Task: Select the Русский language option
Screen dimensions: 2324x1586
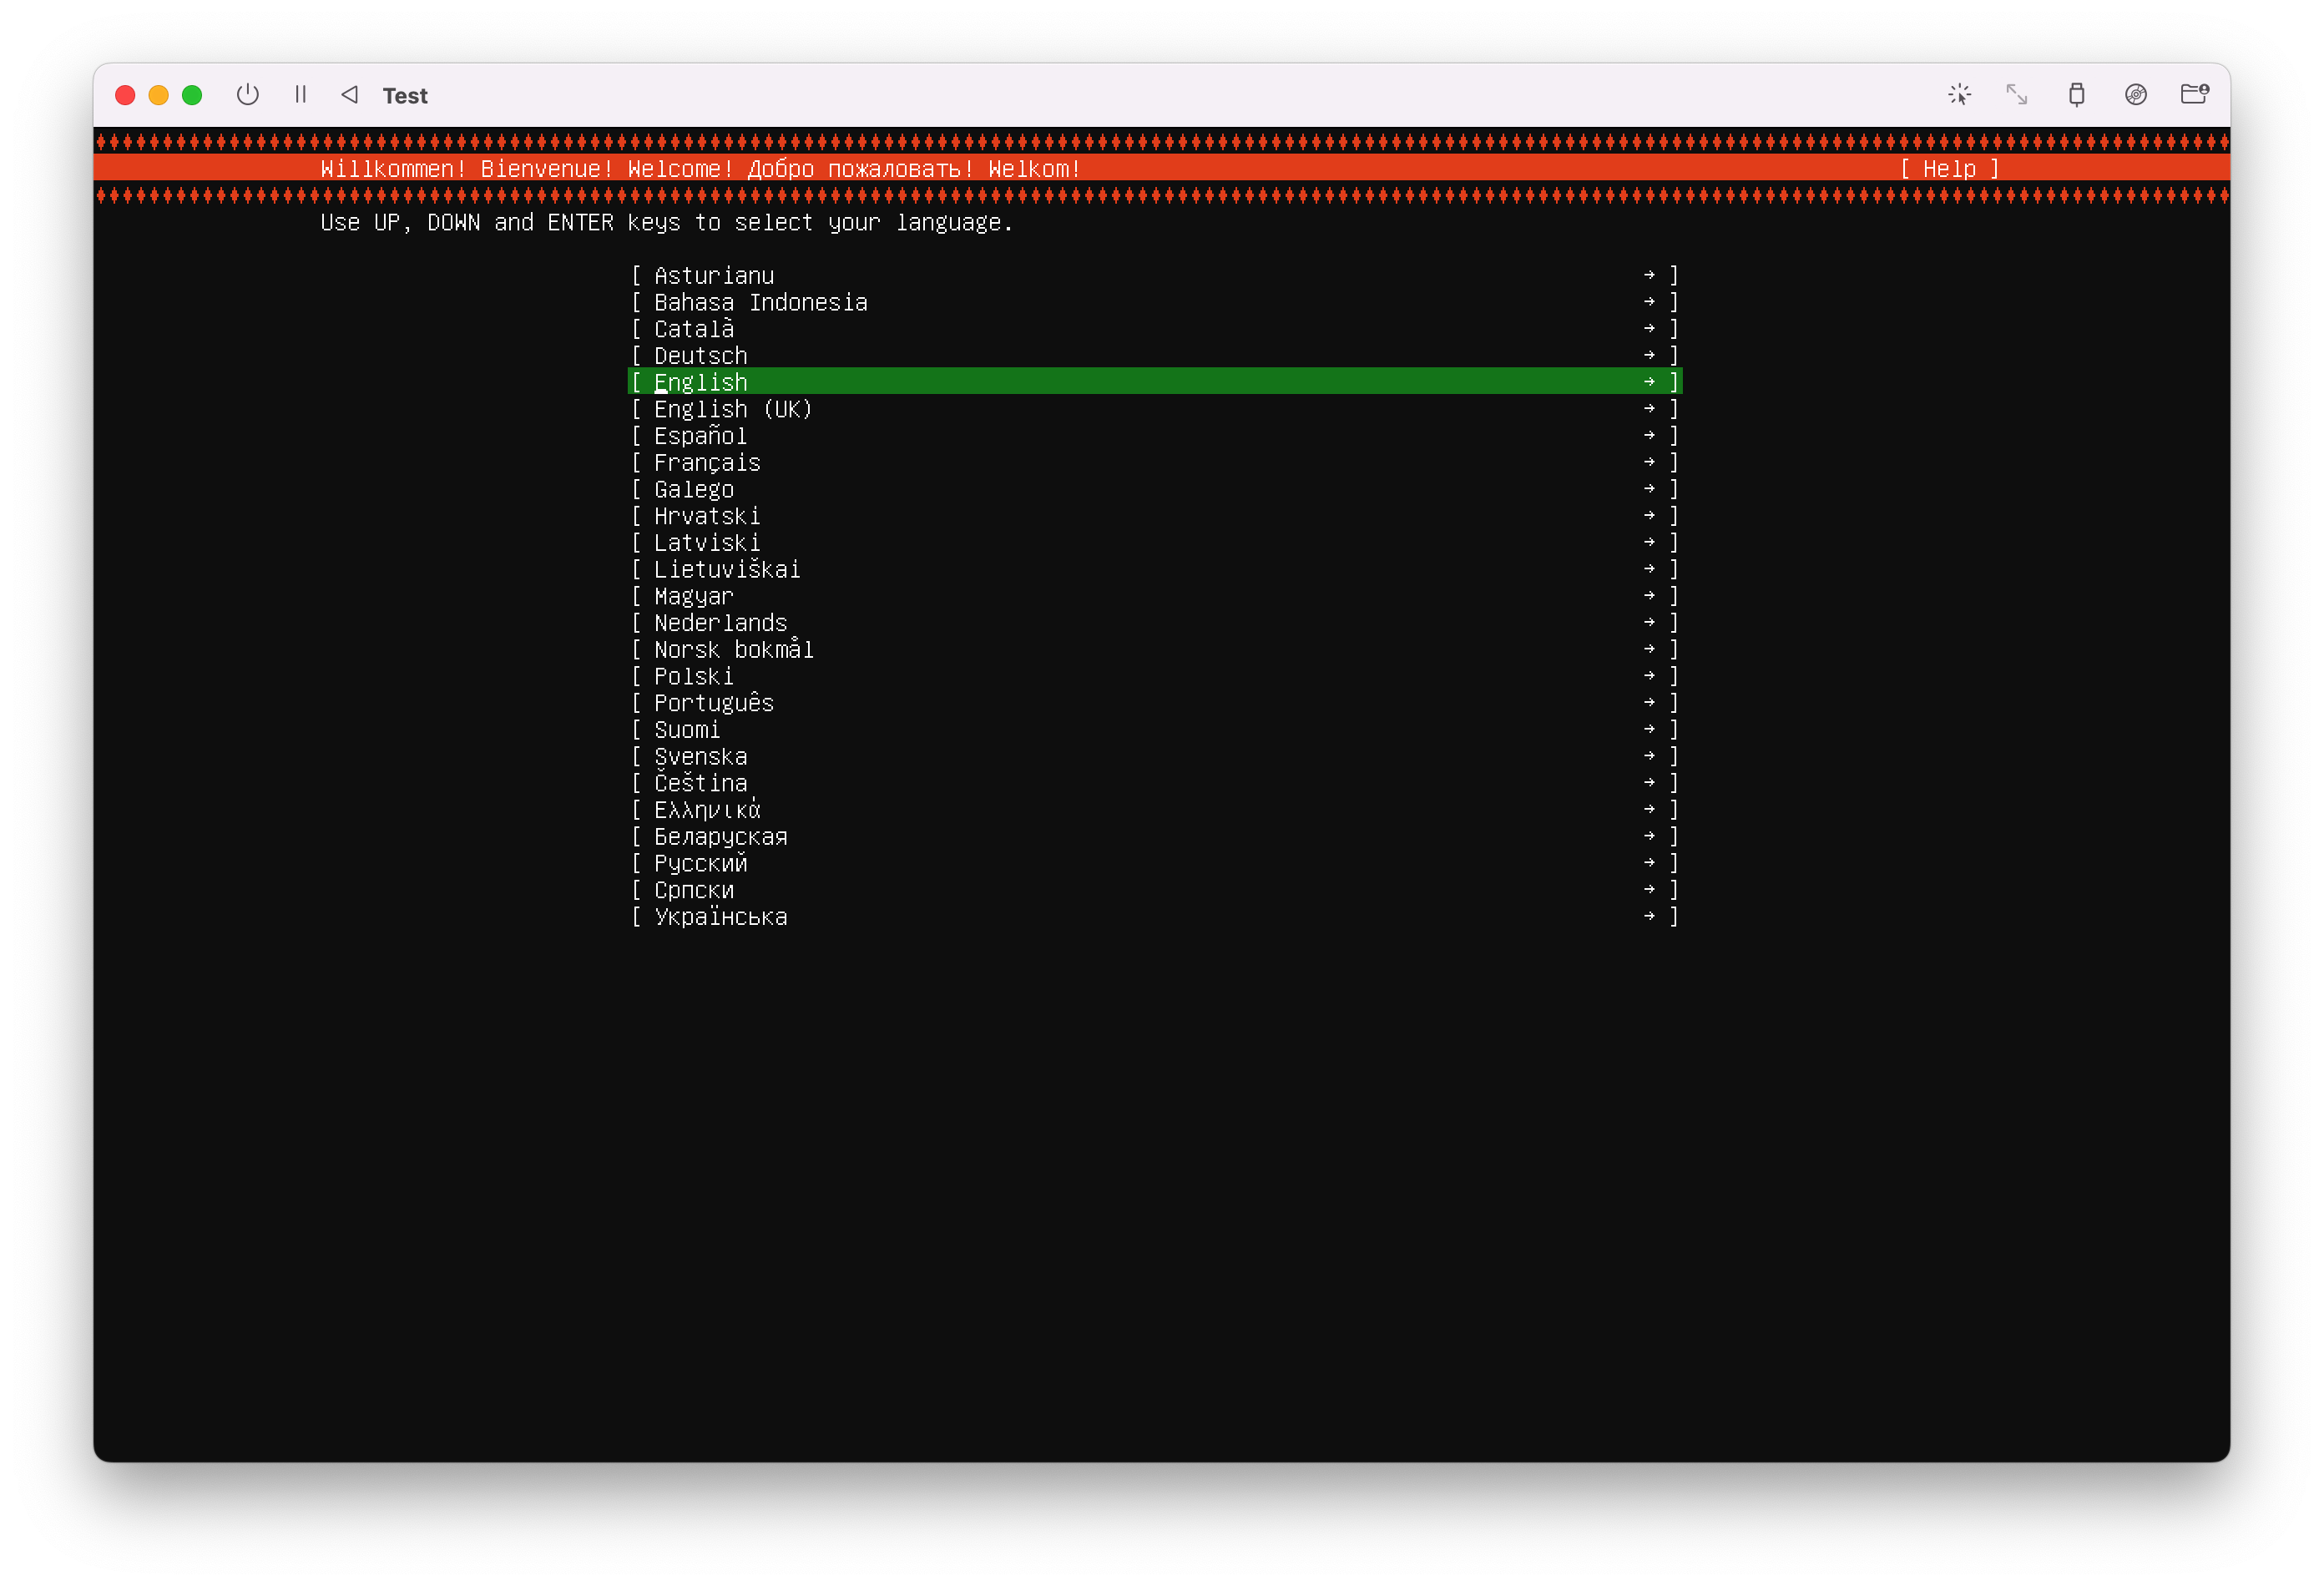Action: pyautogui.click(x=700, y=863)
